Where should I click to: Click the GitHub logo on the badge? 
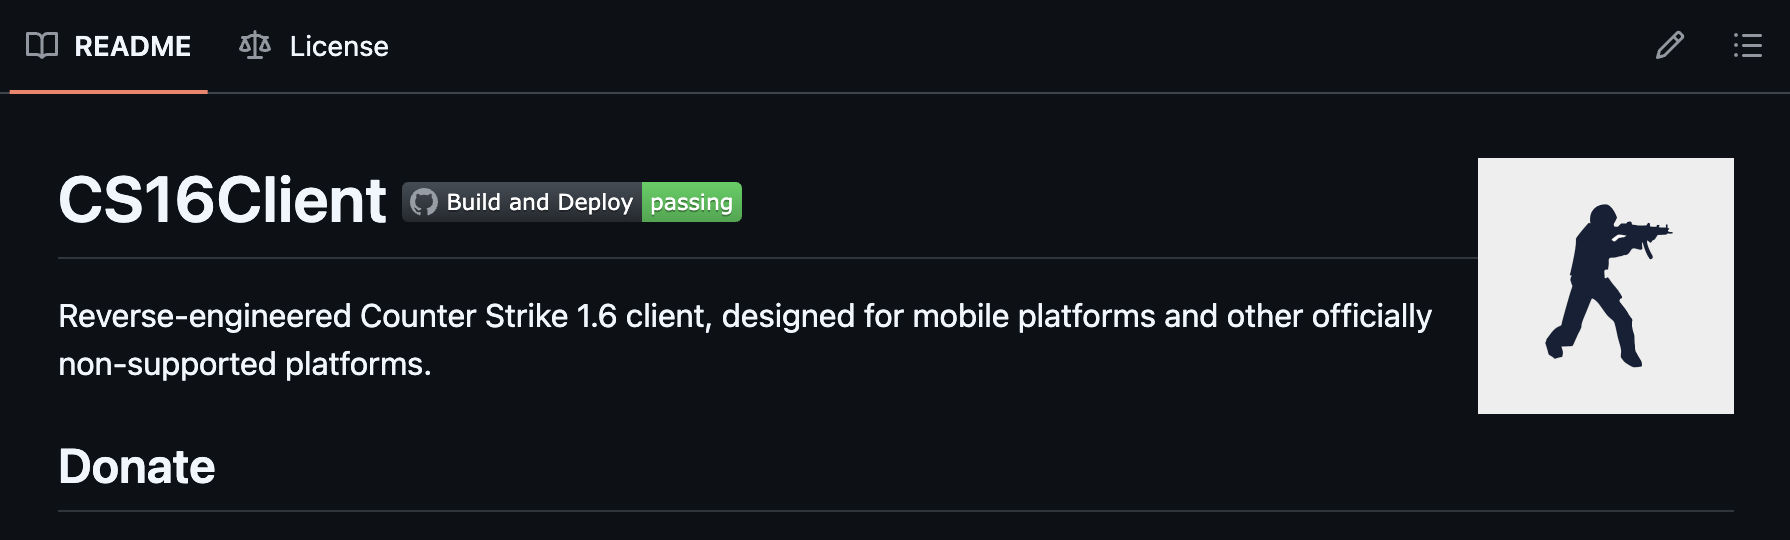click(424, 202)
